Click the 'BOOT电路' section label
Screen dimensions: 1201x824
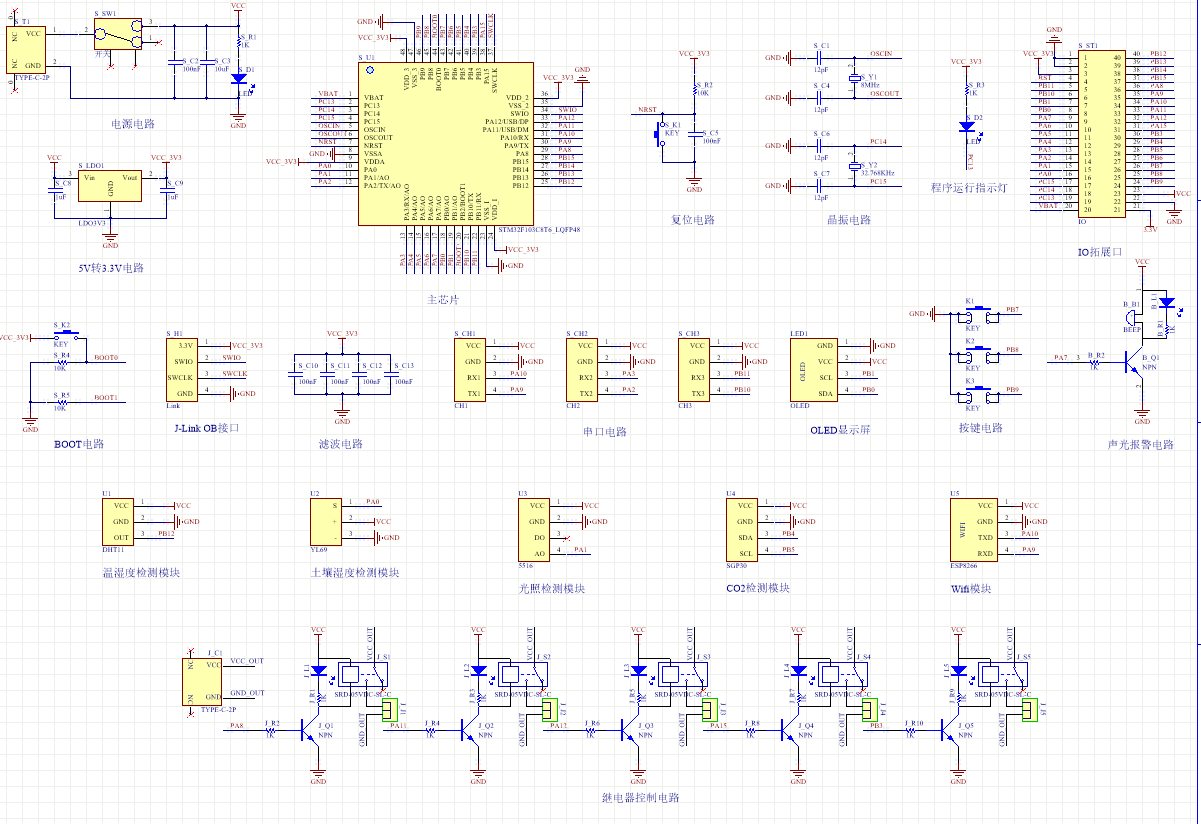(x=79, y=443)
